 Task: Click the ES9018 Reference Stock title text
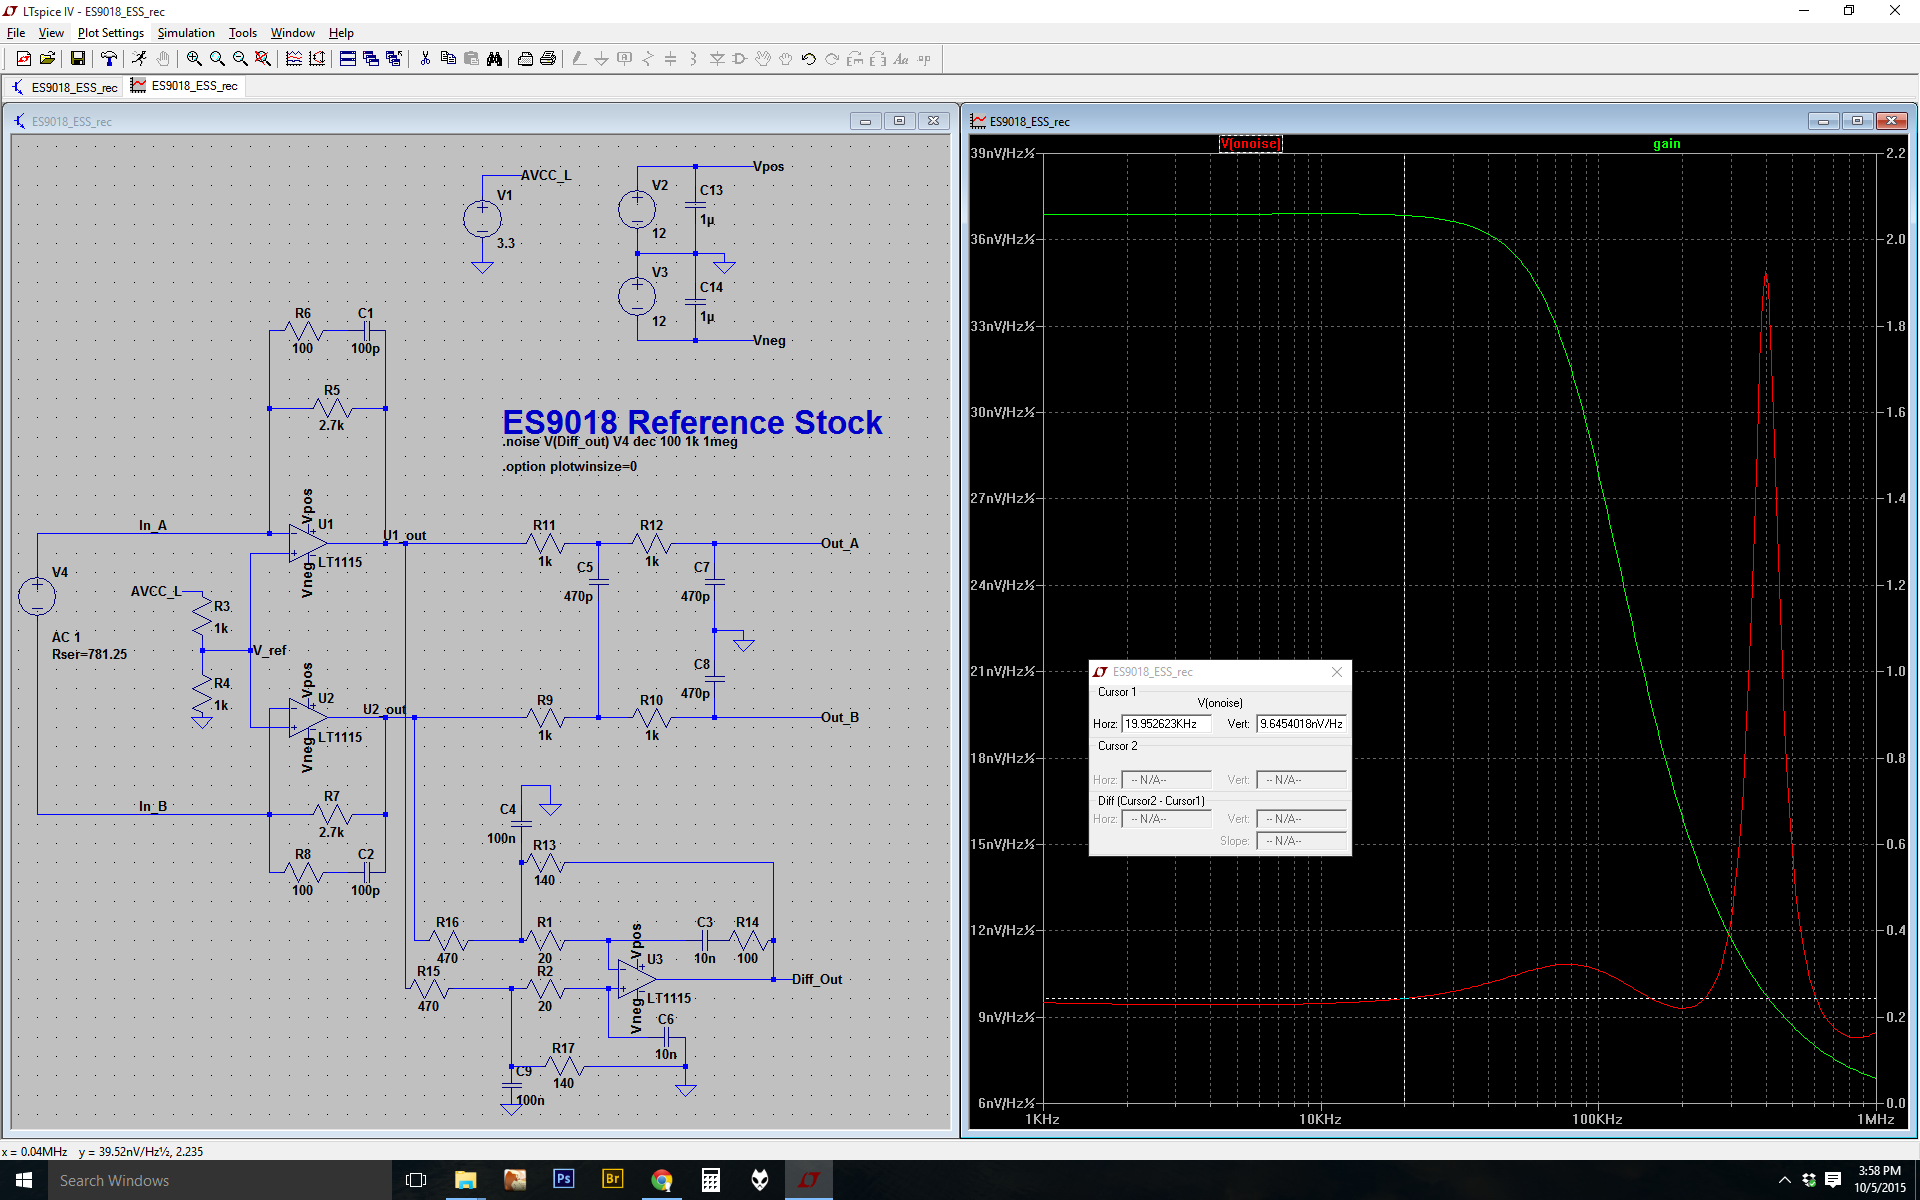coord(692,421)
